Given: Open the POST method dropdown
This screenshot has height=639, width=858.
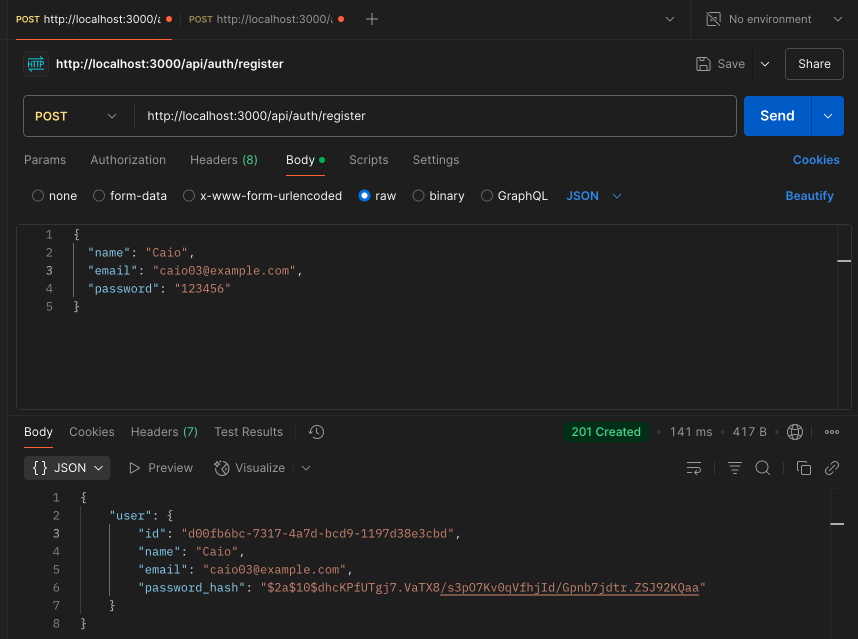Looking at the screenshot, I should [77, 116].
